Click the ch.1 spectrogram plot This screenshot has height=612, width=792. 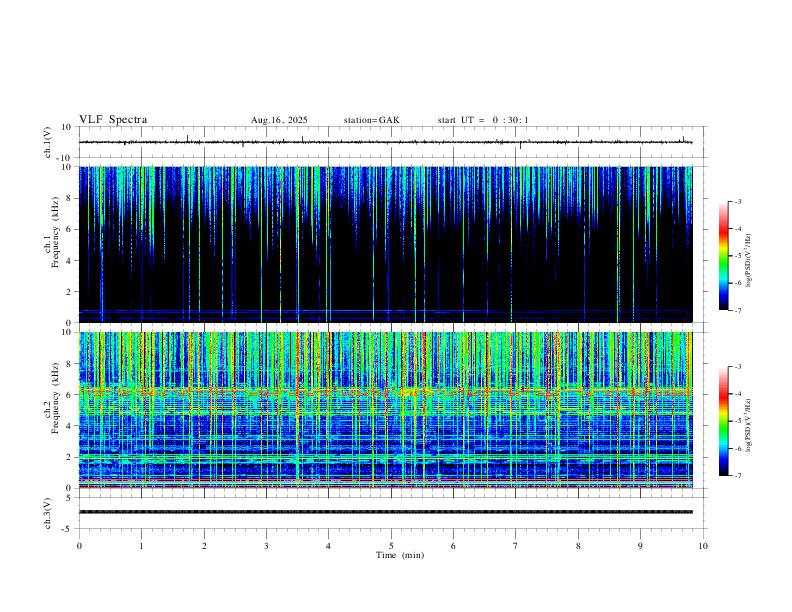(385, 244)
